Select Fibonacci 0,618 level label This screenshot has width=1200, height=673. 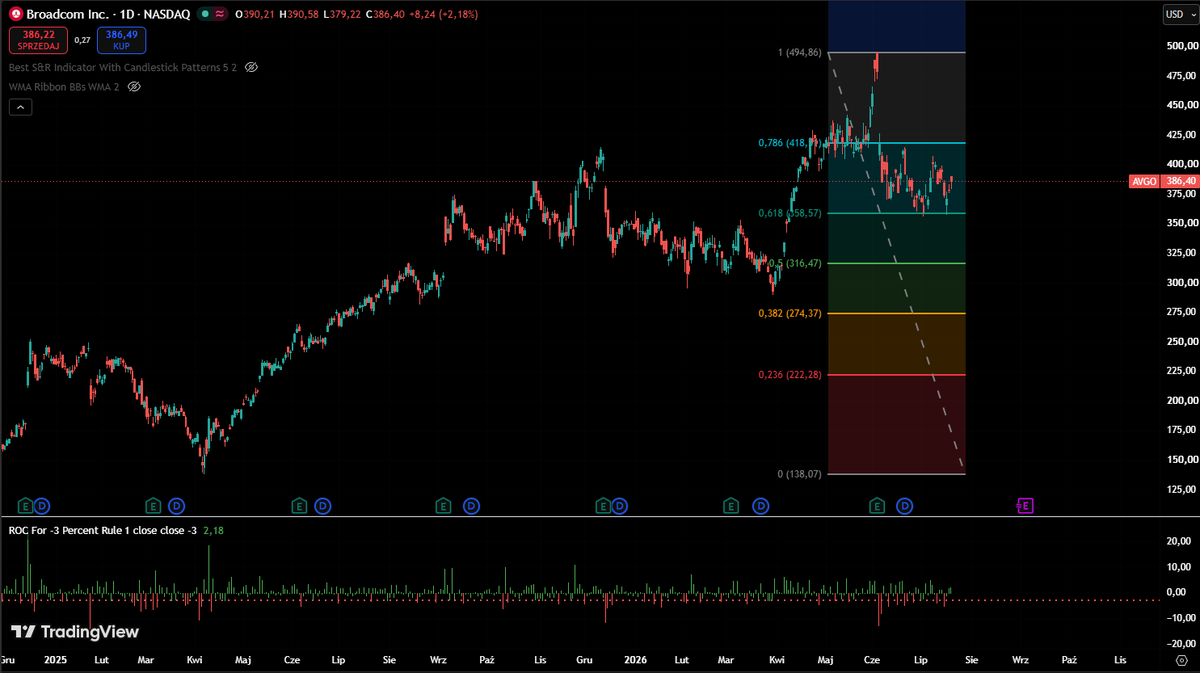tap(791, 213)
